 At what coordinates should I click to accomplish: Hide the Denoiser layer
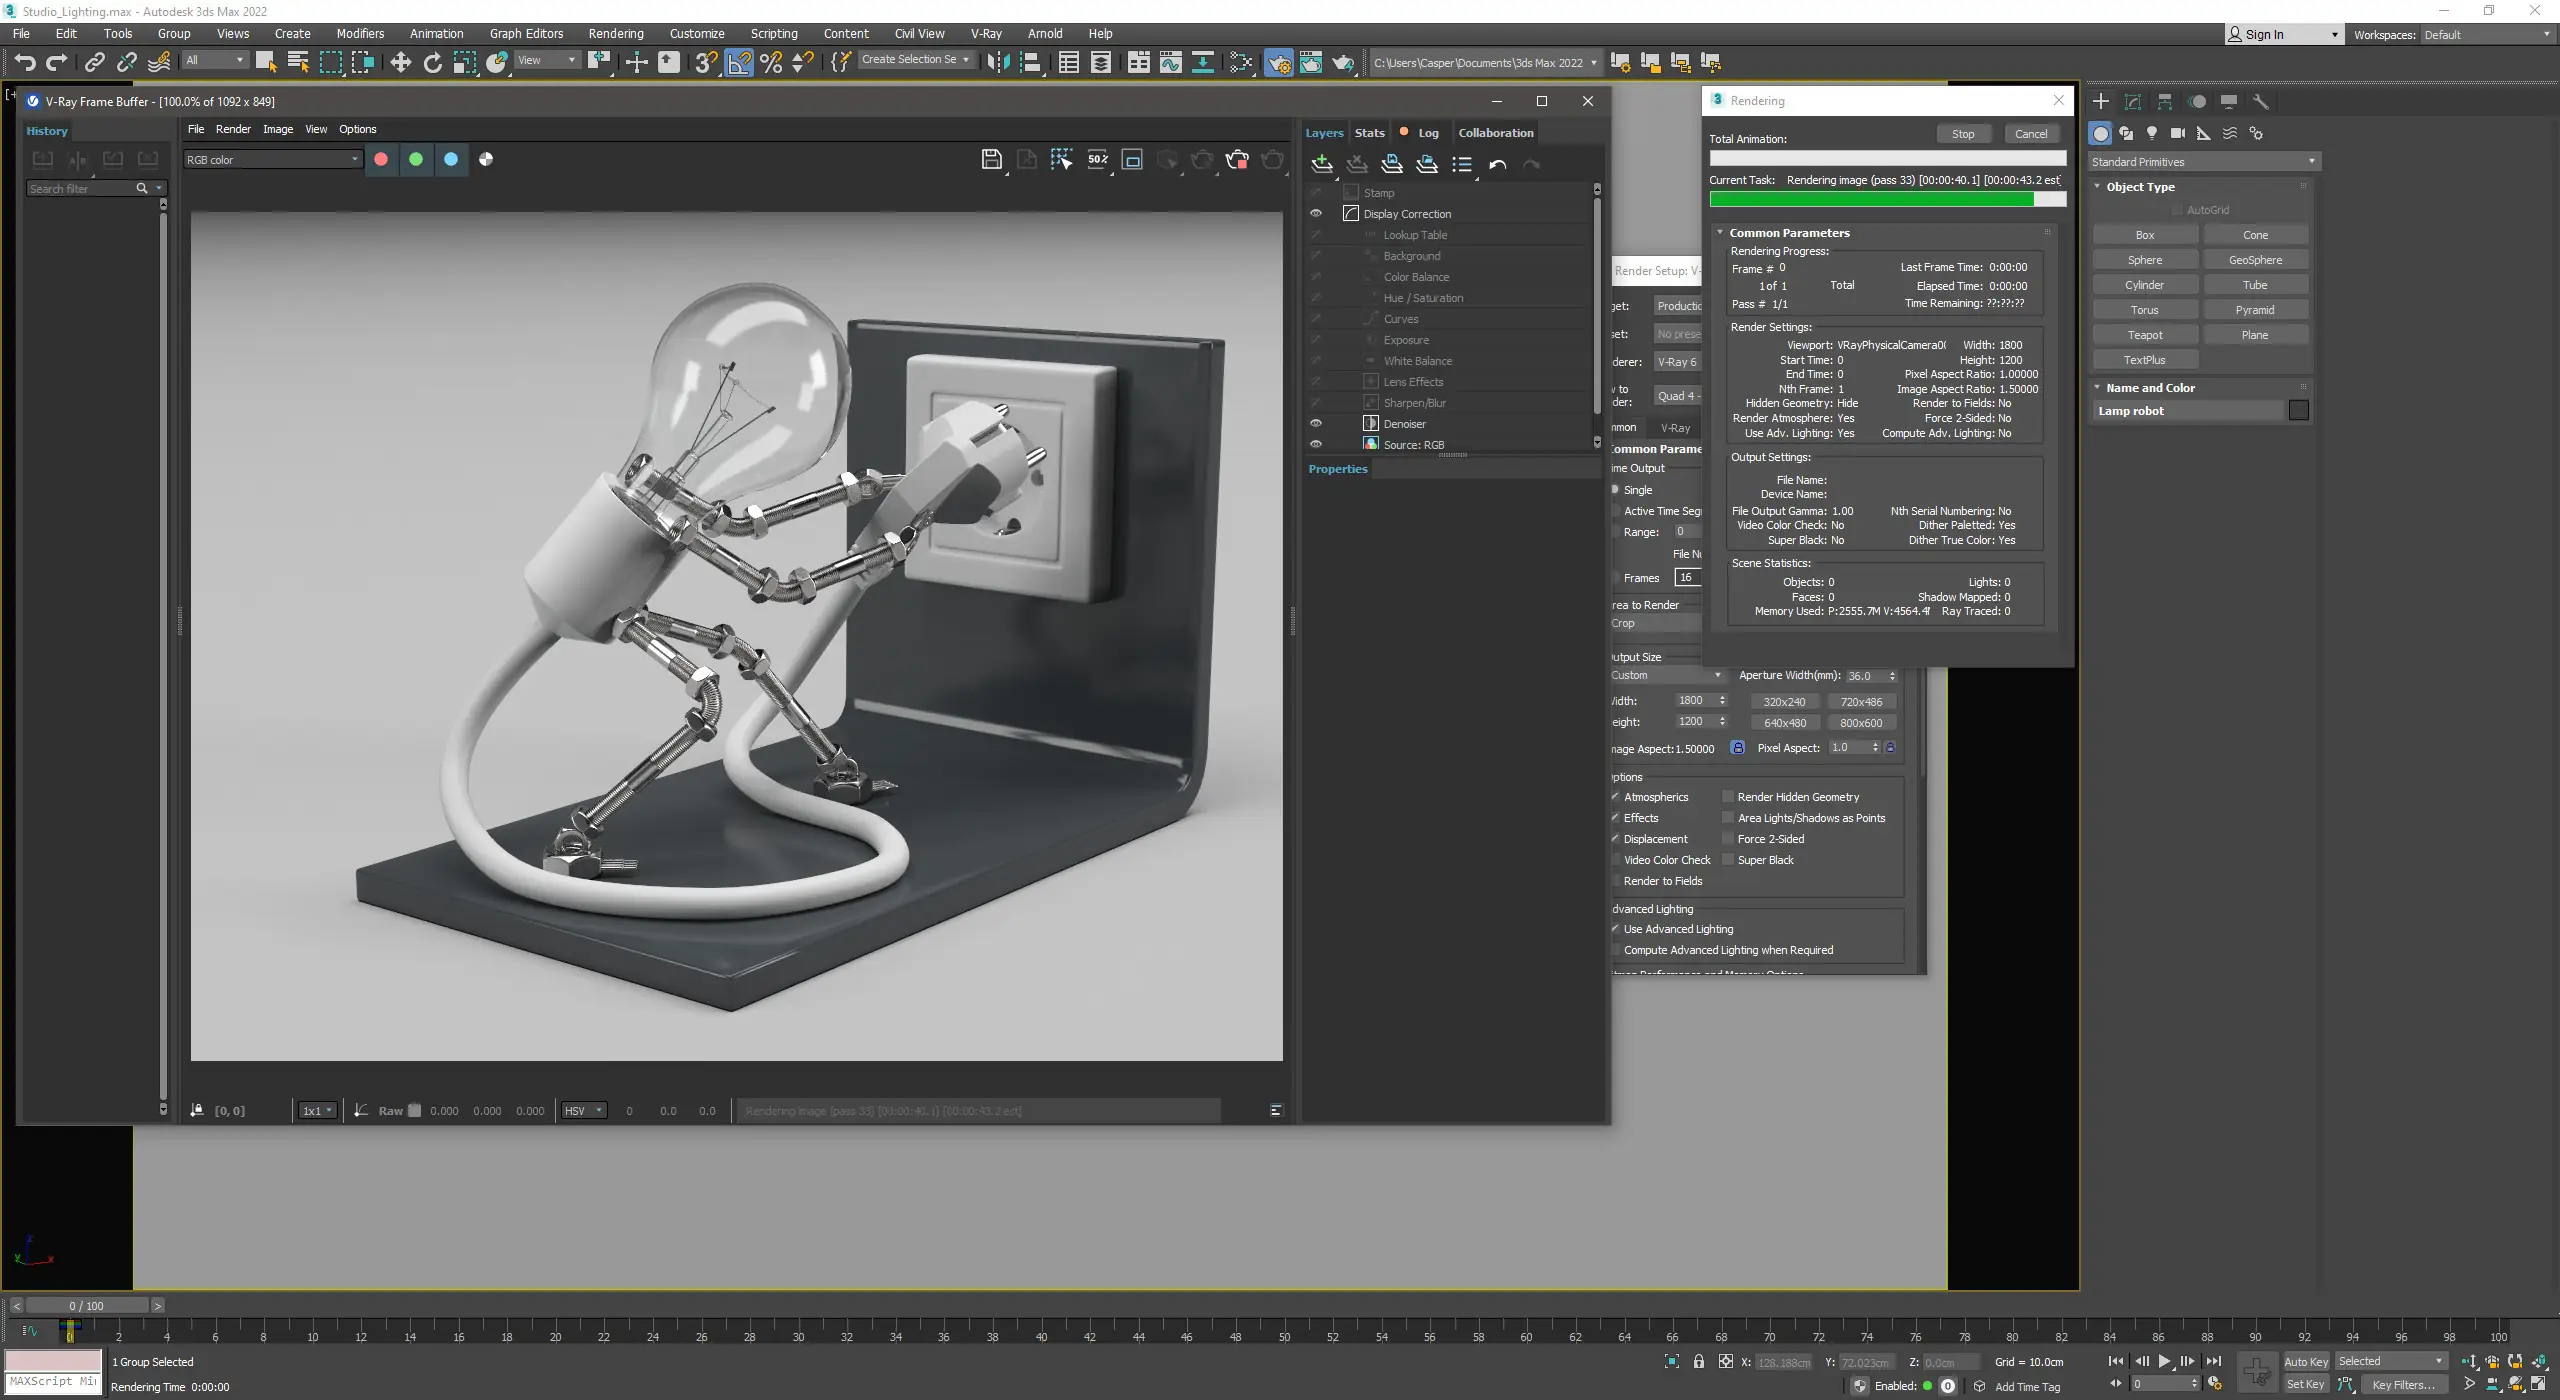1316,424
